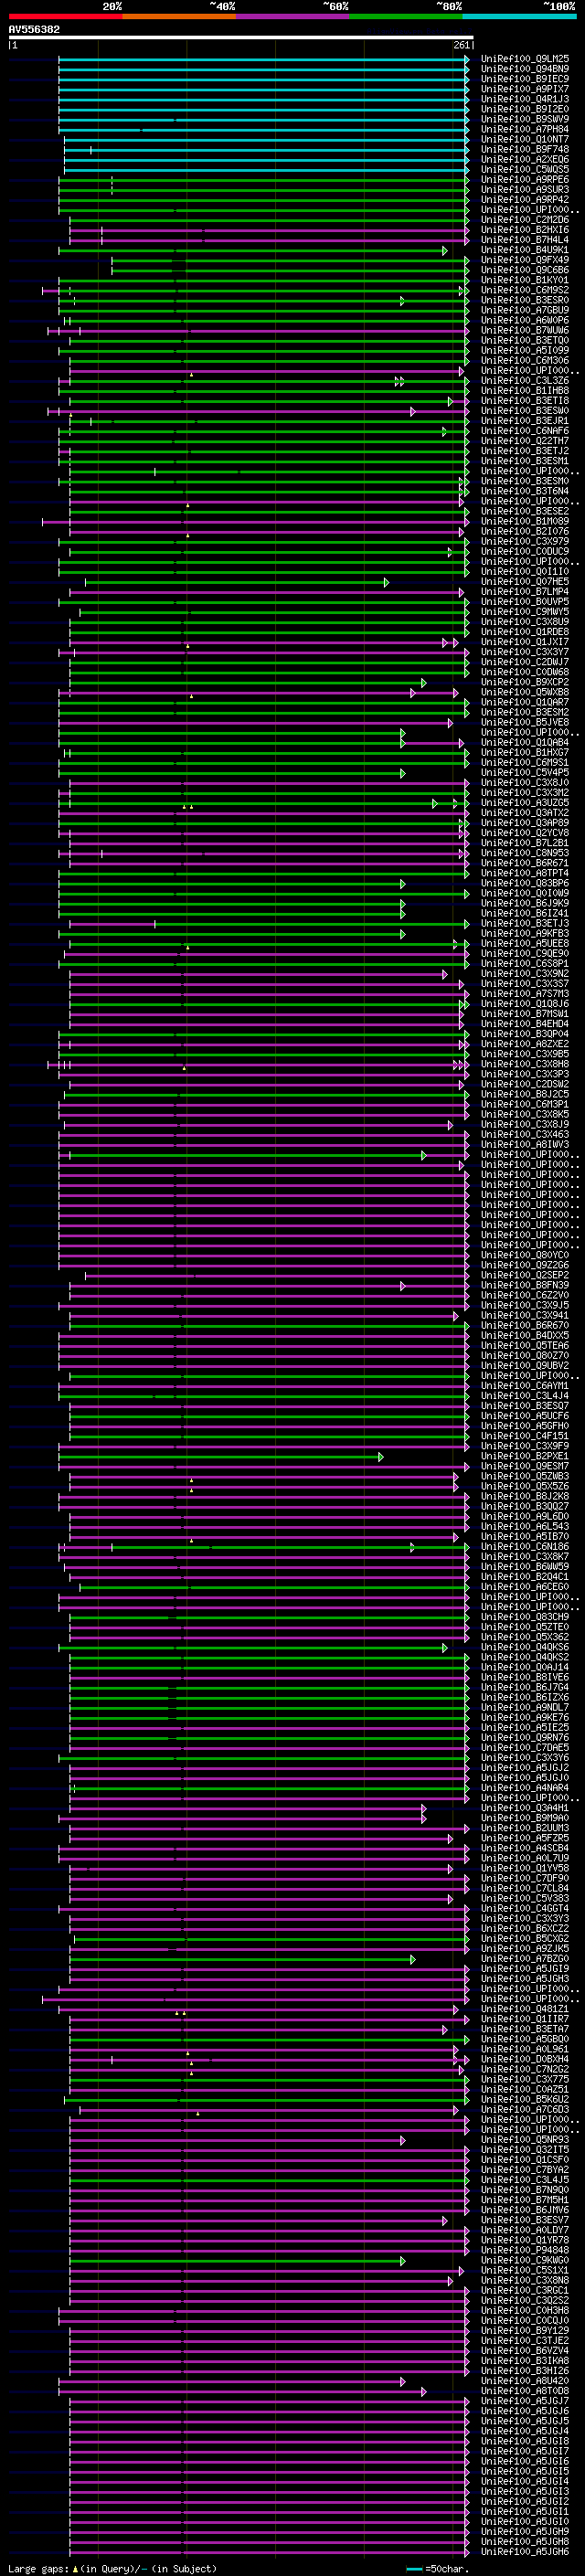Open hit UniRef100_B9SWV9
Screen dimensions: 585x2576
pos(525,119)
